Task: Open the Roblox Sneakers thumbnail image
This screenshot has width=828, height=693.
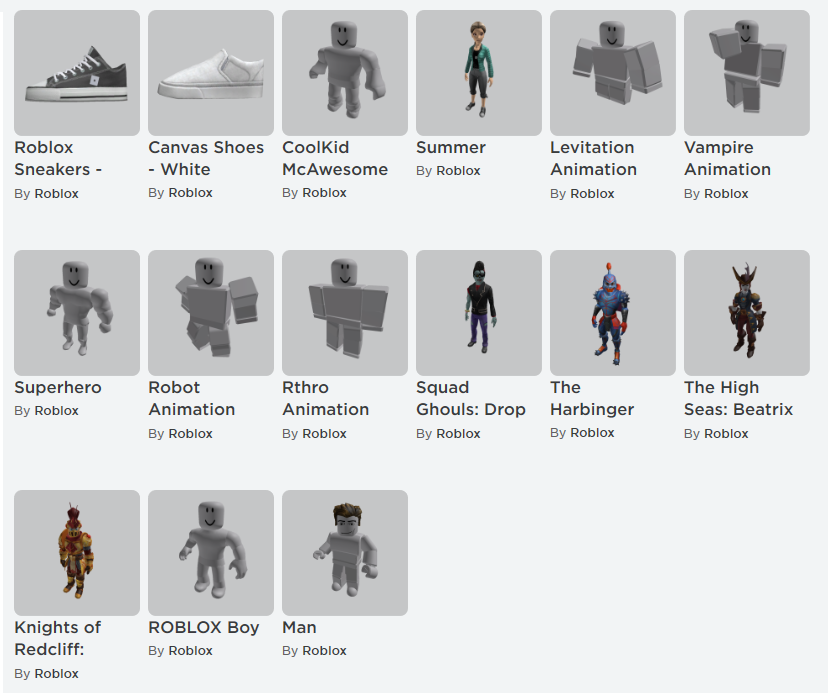Action: (77, 73)
